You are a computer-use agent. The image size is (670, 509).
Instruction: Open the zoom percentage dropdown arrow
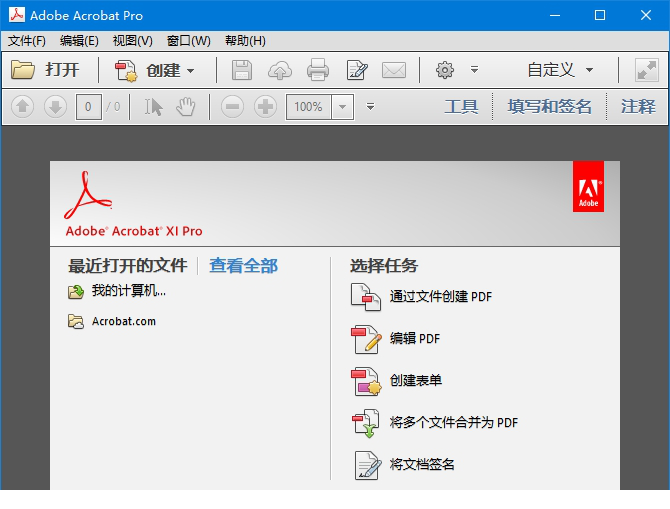(x=342, y=107)
